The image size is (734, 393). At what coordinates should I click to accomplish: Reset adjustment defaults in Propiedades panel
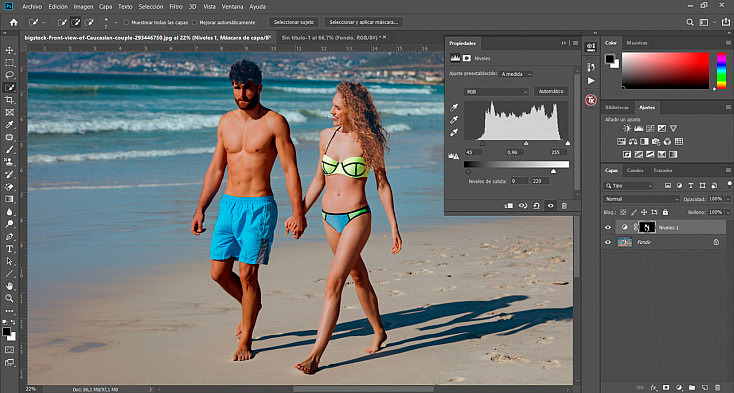536,205
